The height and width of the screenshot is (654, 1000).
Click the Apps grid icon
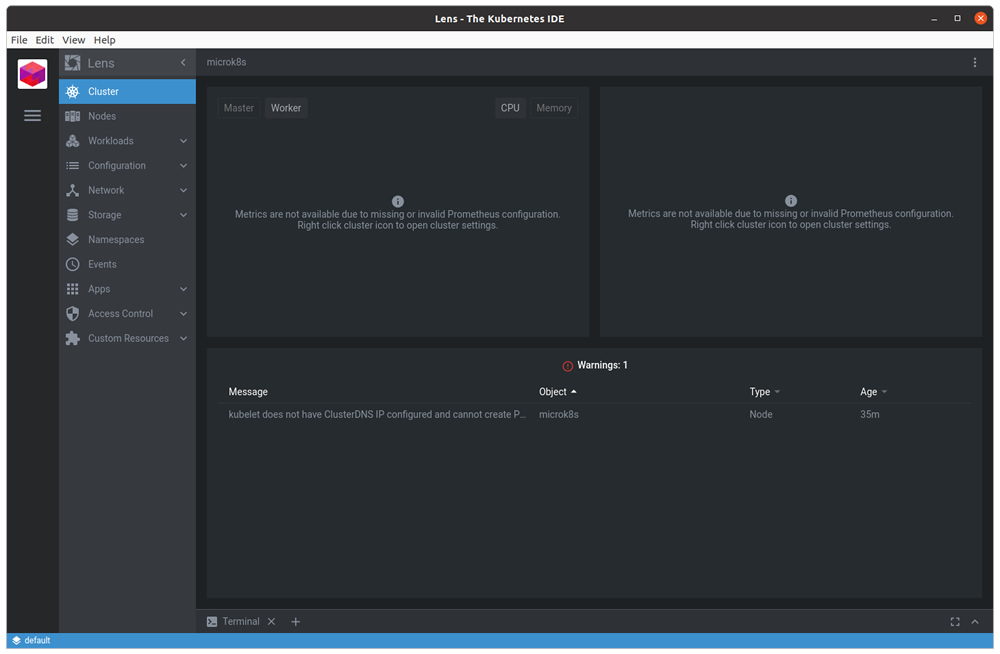coord(73,289)
